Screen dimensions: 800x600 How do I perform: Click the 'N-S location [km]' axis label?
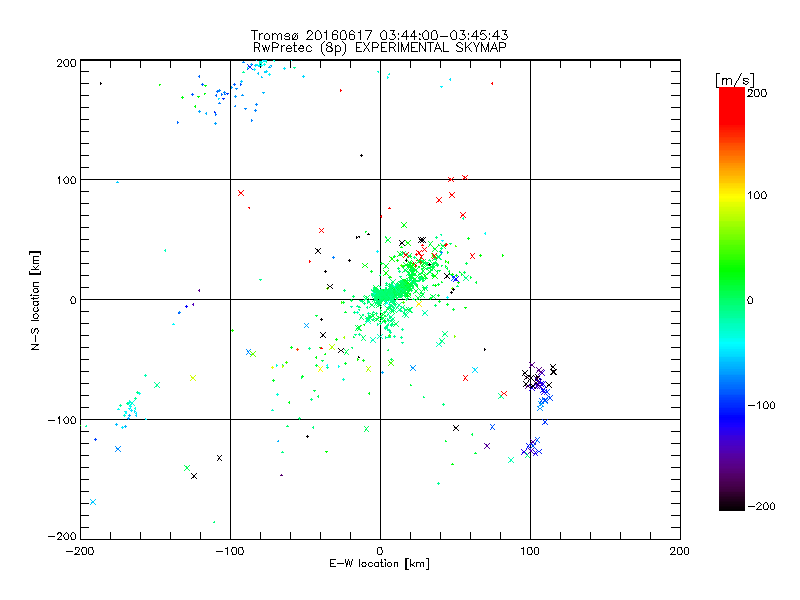pos(35,300)
